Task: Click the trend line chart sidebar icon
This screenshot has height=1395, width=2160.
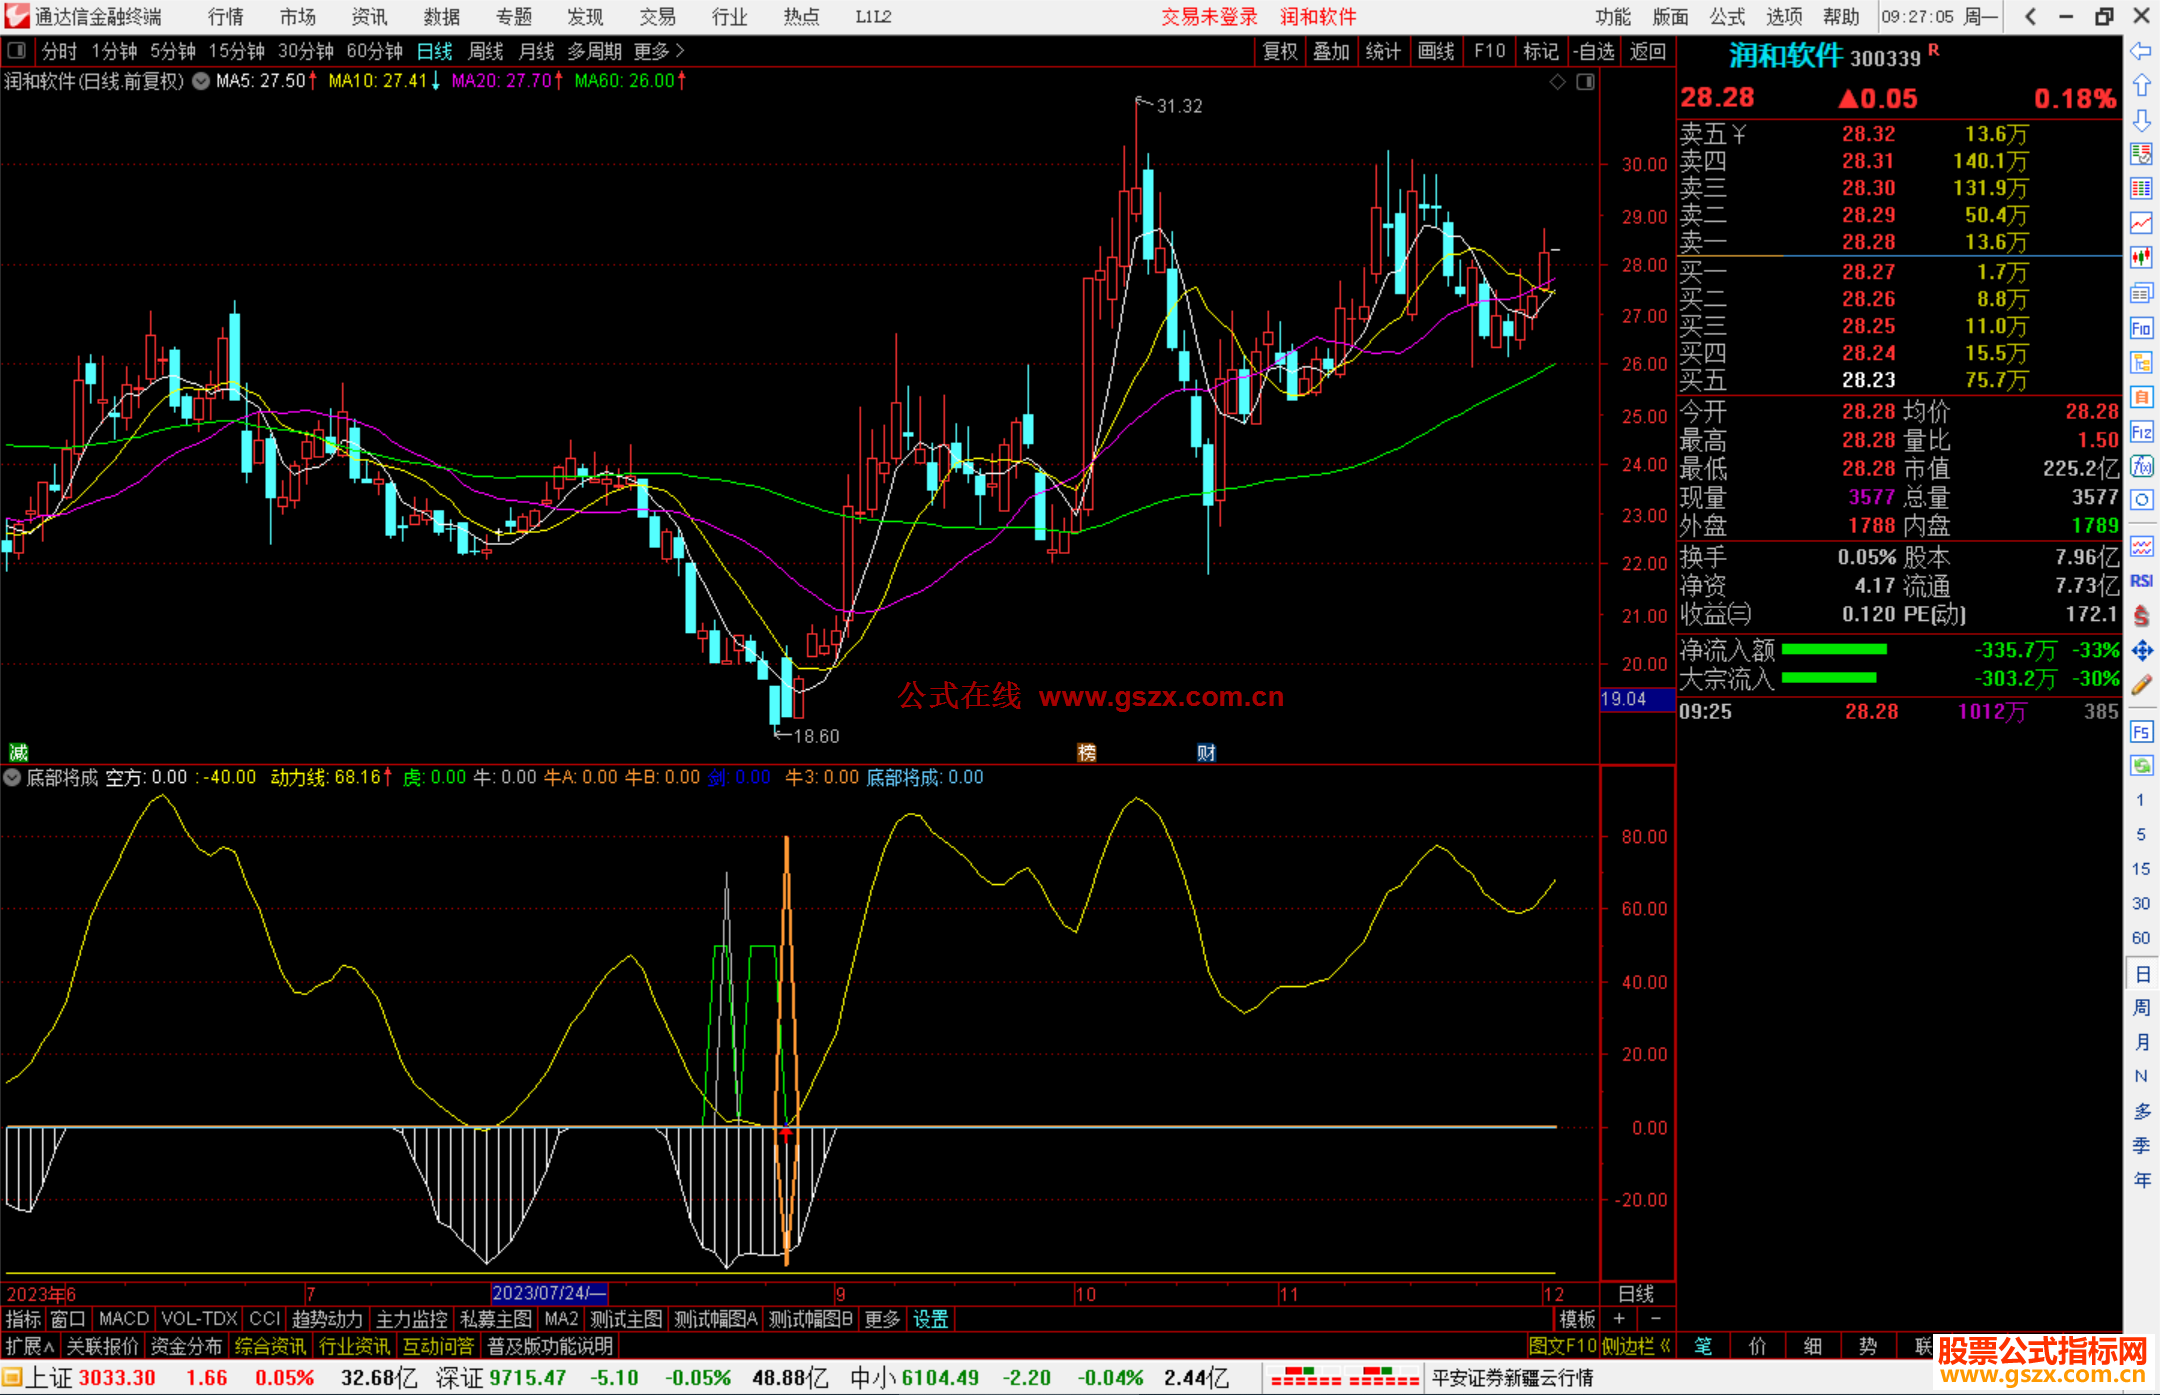Action: coord(2141,223)
